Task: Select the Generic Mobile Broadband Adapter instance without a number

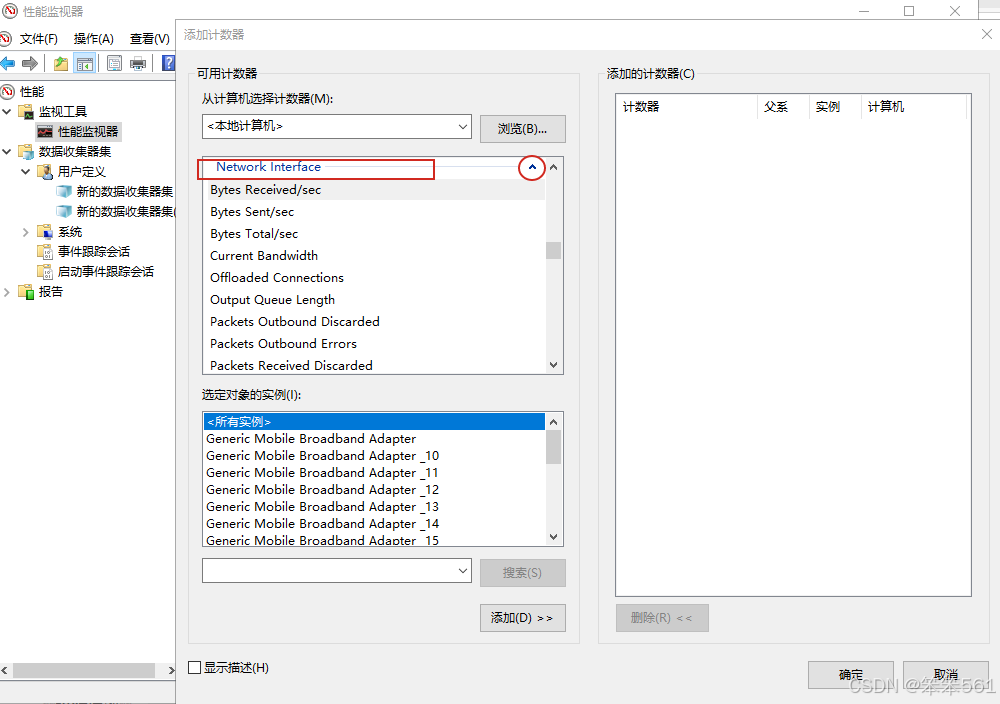Action: point(374,439)
